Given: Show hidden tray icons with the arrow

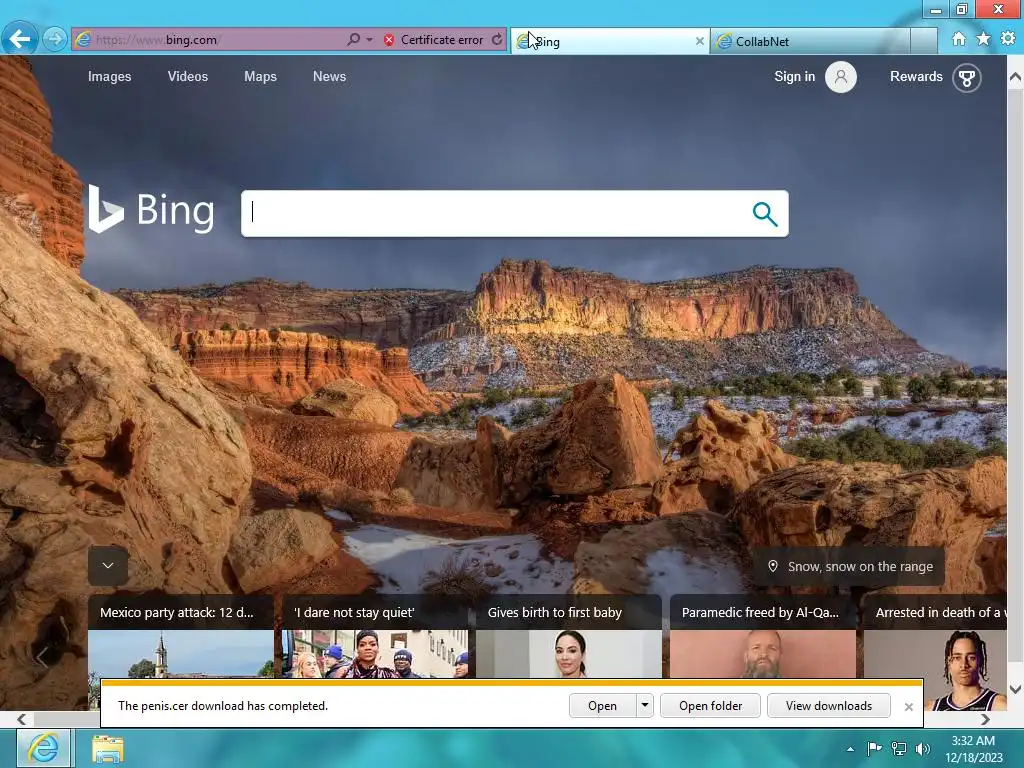Looking at the screenshot, I should [x=850, y=749].
